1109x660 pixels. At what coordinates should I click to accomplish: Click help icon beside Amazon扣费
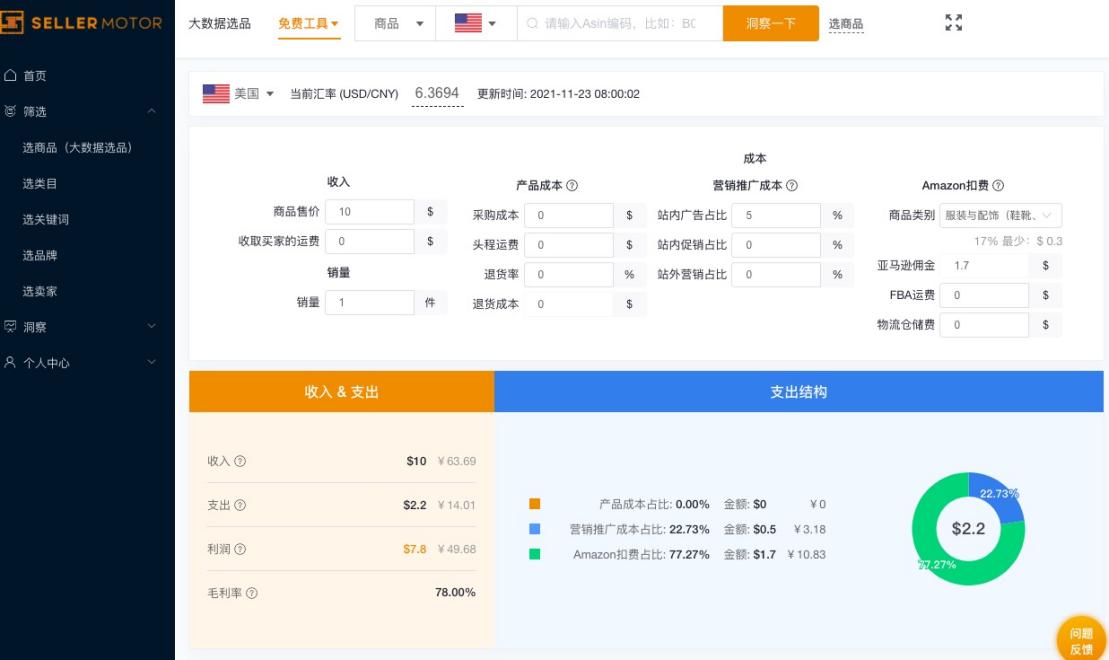998,186
